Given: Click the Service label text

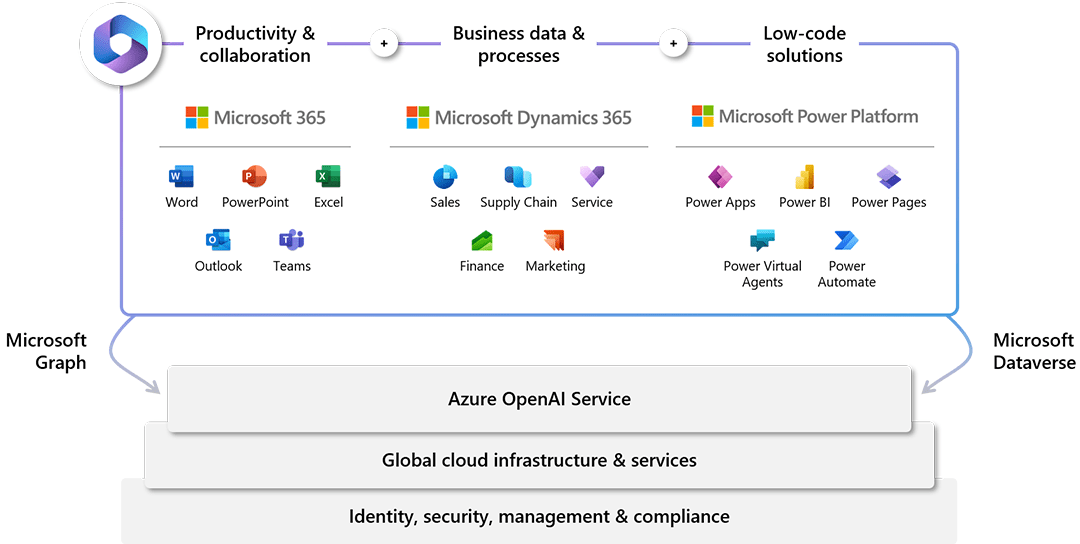Looking at the screenshot, I should point(592,202).
